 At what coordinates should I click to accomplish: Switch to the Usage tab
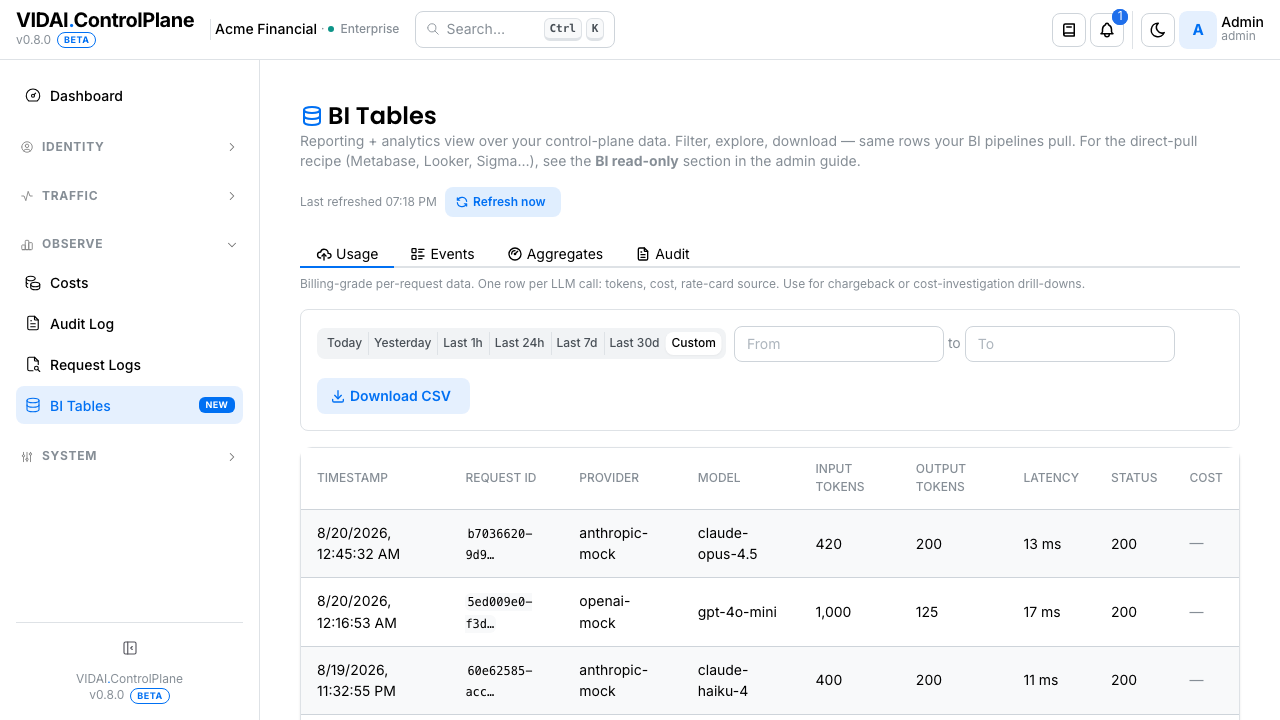tap(347, 254)
